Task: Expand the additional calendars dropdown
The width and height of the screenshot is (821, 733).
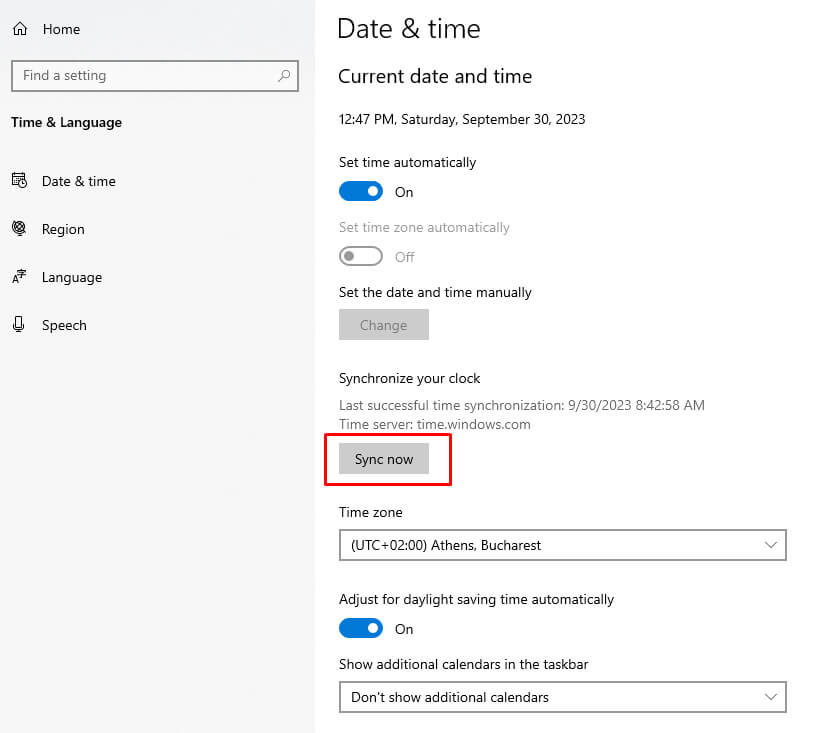Action: pyautogui.click(x=562, y=697)
